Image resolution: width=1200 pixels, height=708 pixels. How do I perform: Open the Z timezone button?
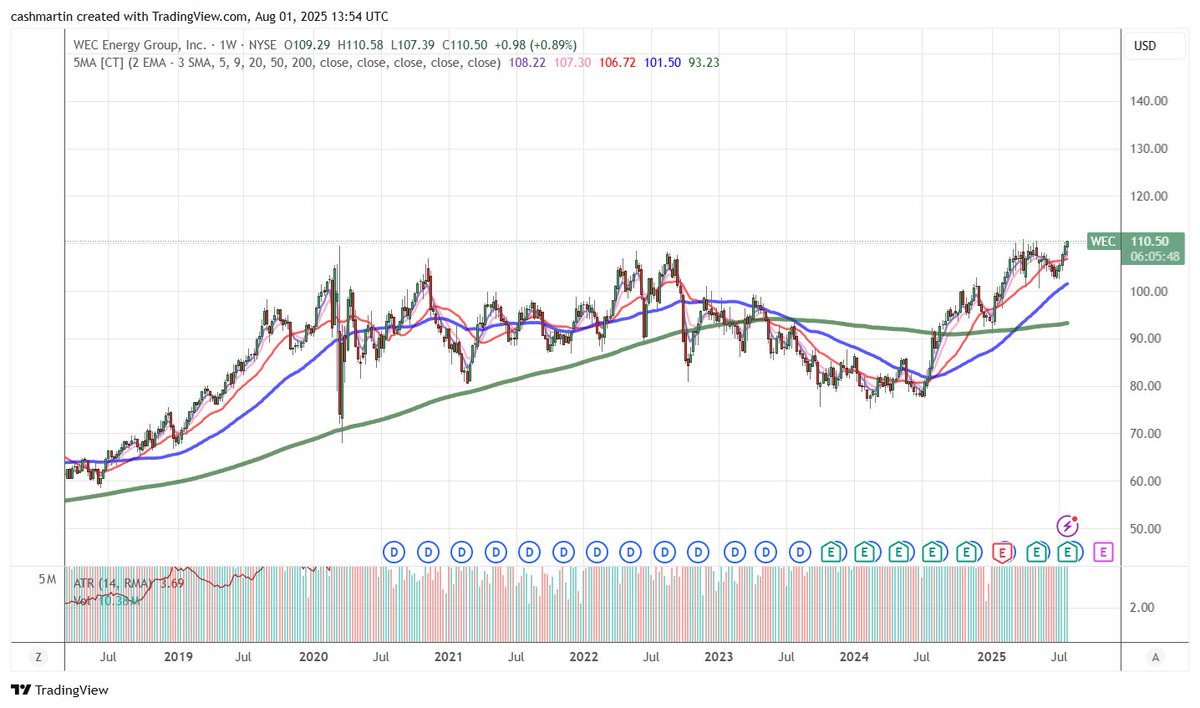38,657
